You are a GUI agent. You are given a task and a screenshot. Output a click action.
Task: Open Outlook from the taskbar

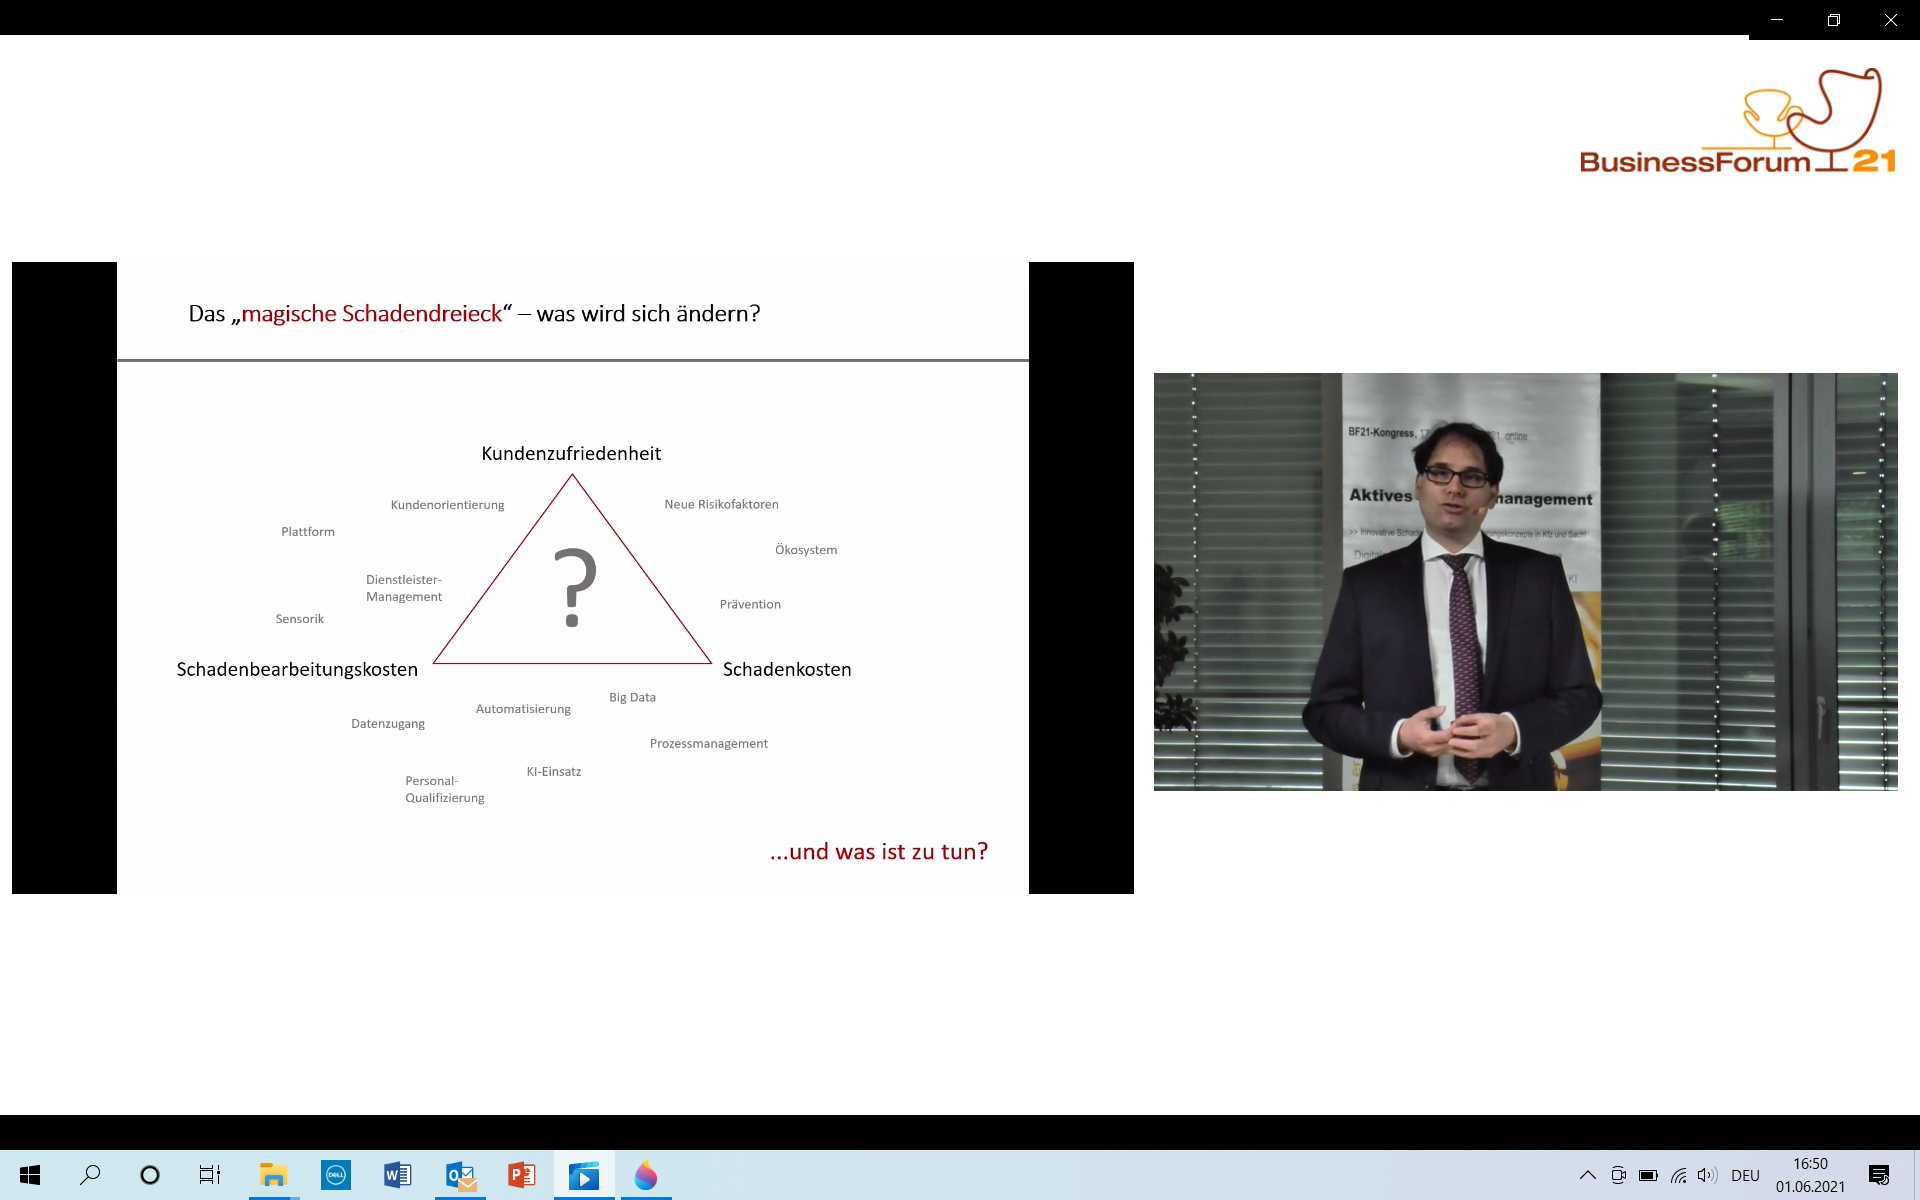(x=460, y=1175)
